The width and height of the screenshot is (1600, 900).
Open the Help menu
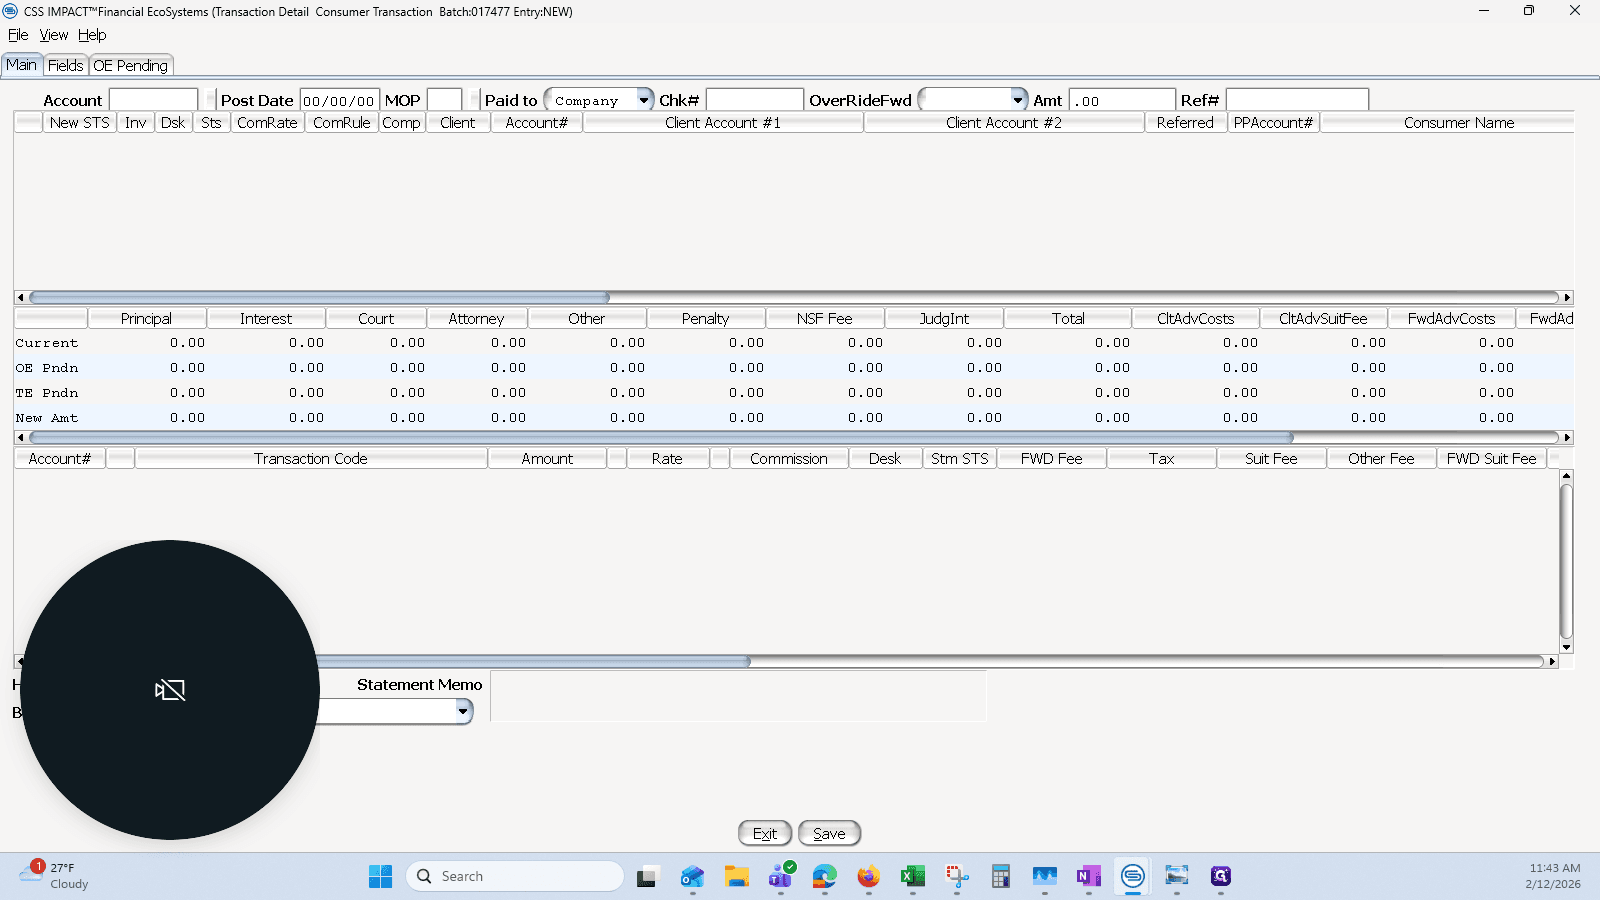pos(92,35)
